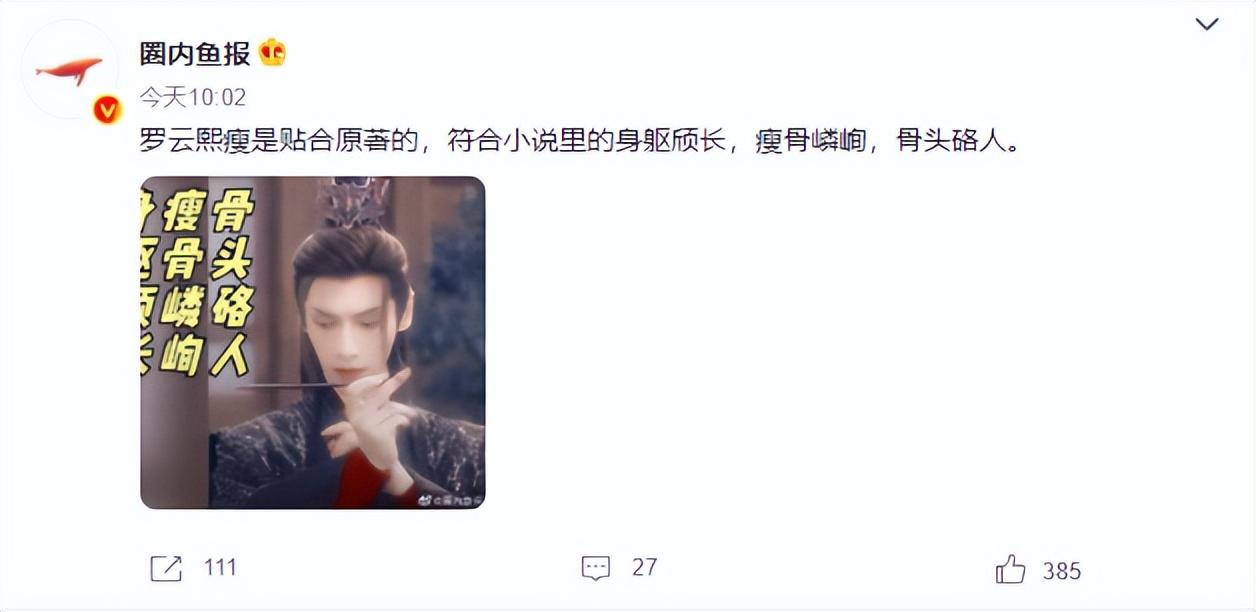Click the ornate hair crown in photo
The width and height of the screenshot is (1256, 612).
(x=352, y=202)
